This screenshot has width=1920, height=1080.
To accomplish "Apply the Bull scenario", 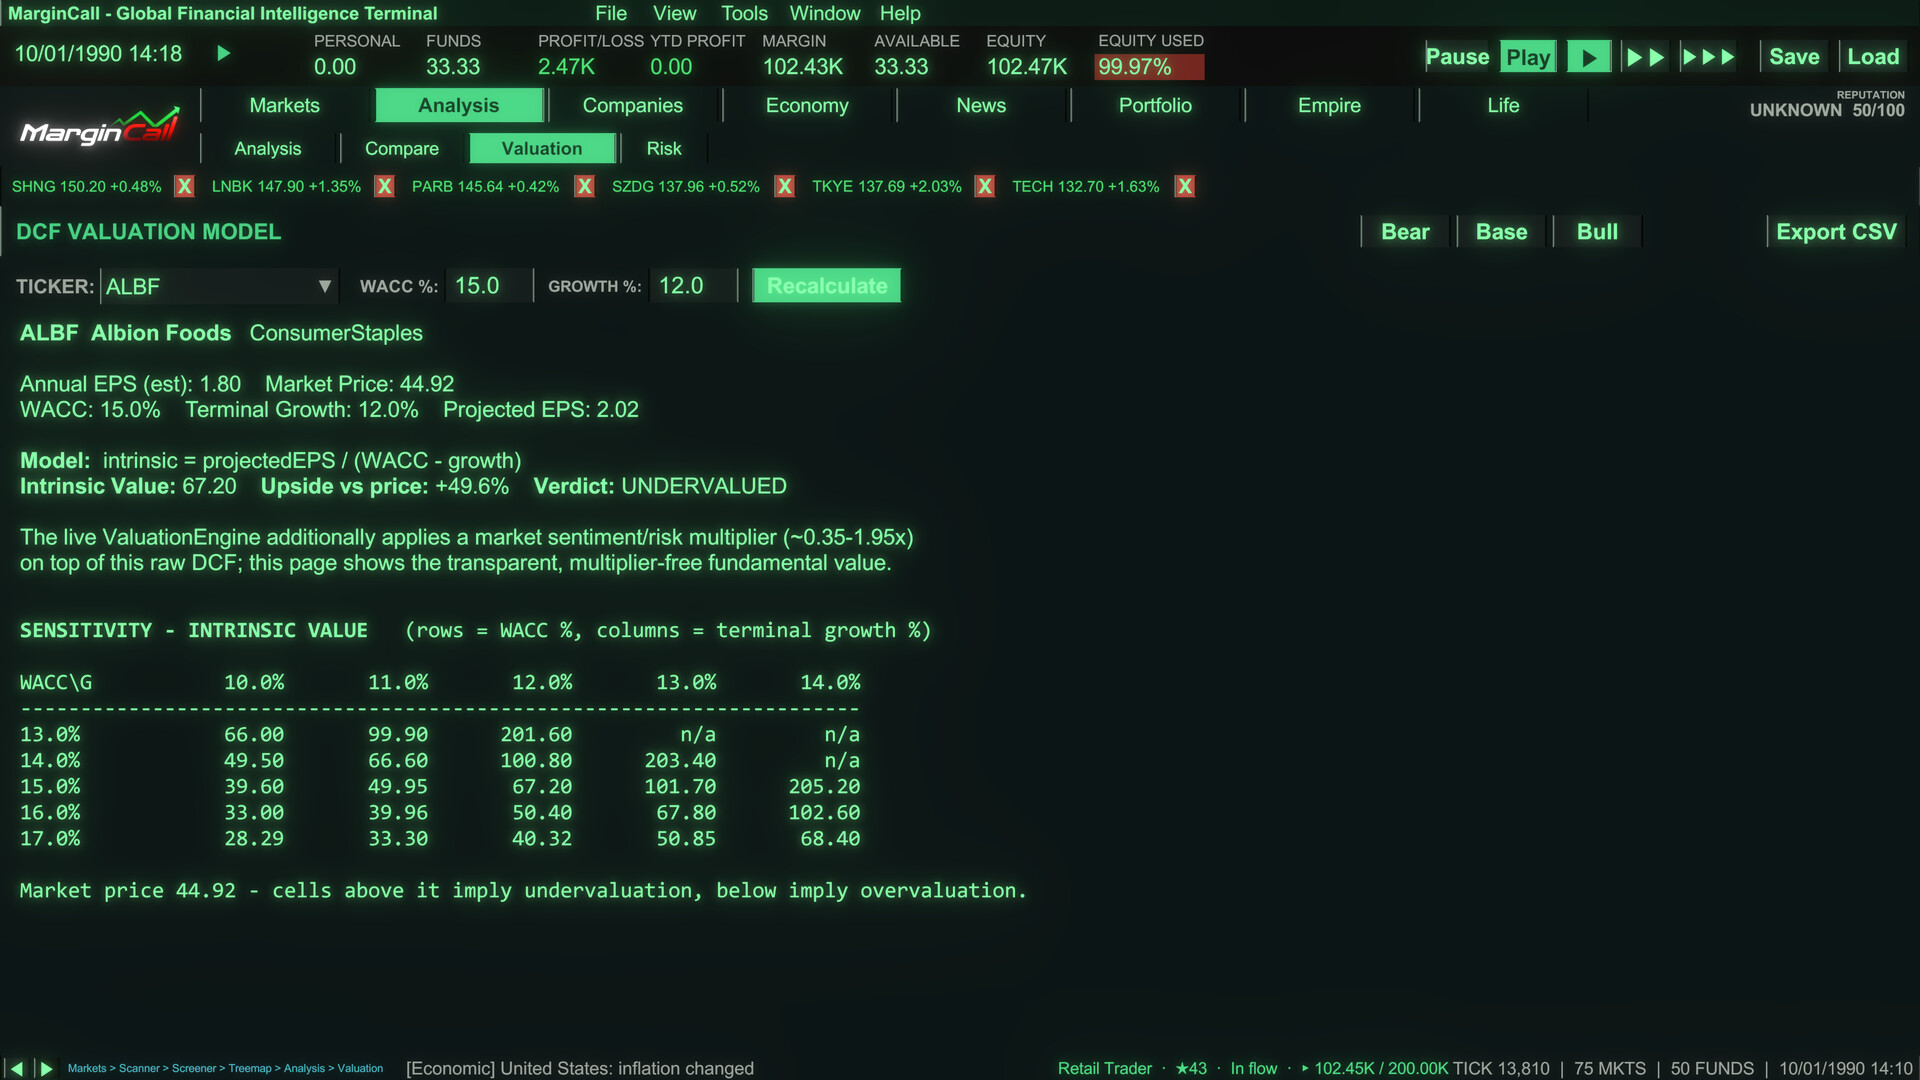I will (1597, 232).
